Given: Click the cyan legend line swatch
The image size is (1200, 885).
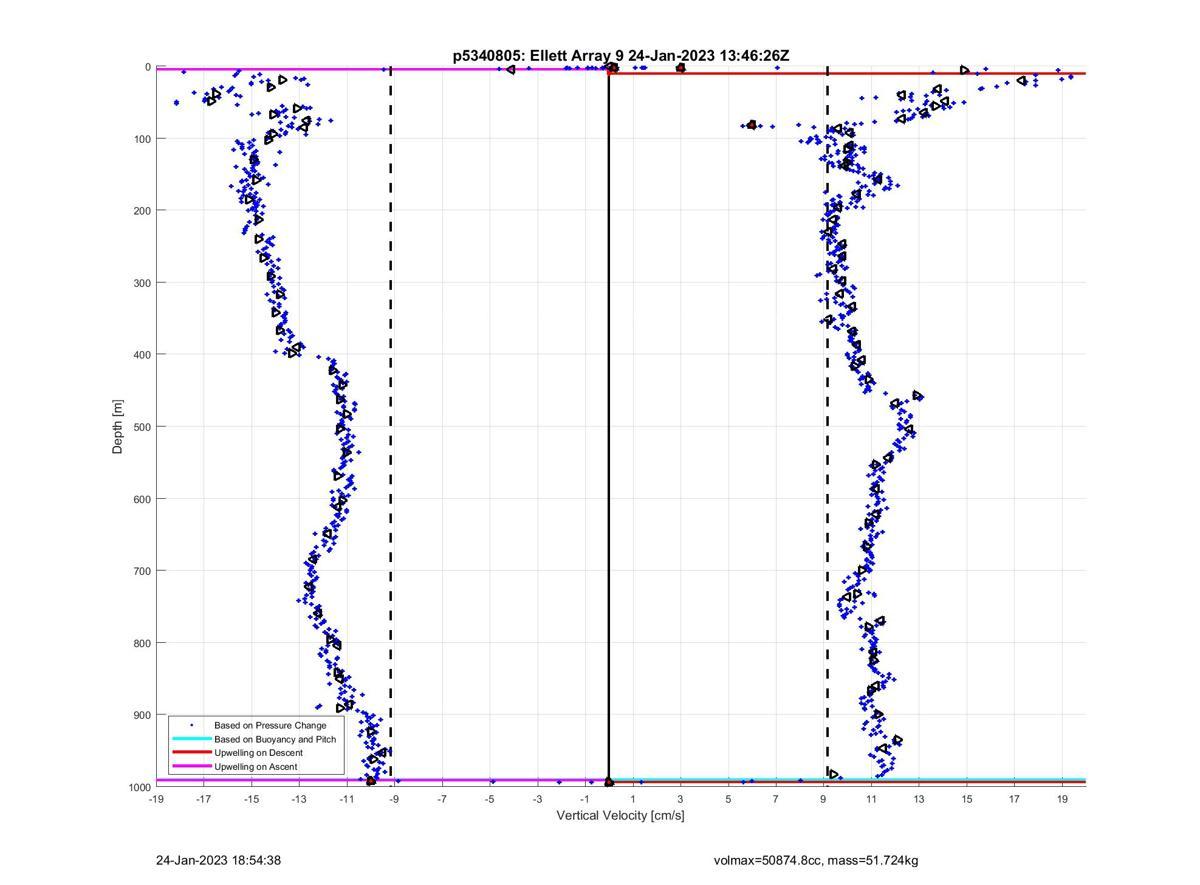Looking at the screenshot, I should click(191, 739).
